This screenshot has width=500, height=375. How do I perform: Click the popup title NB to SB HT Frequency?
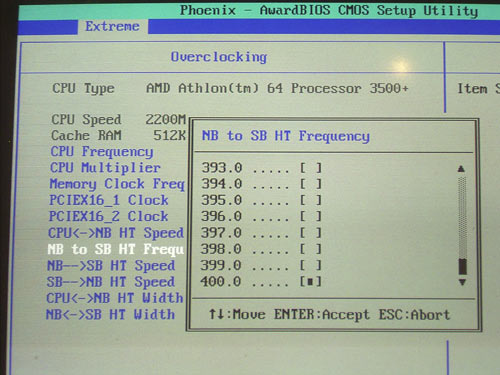point(286,136)
